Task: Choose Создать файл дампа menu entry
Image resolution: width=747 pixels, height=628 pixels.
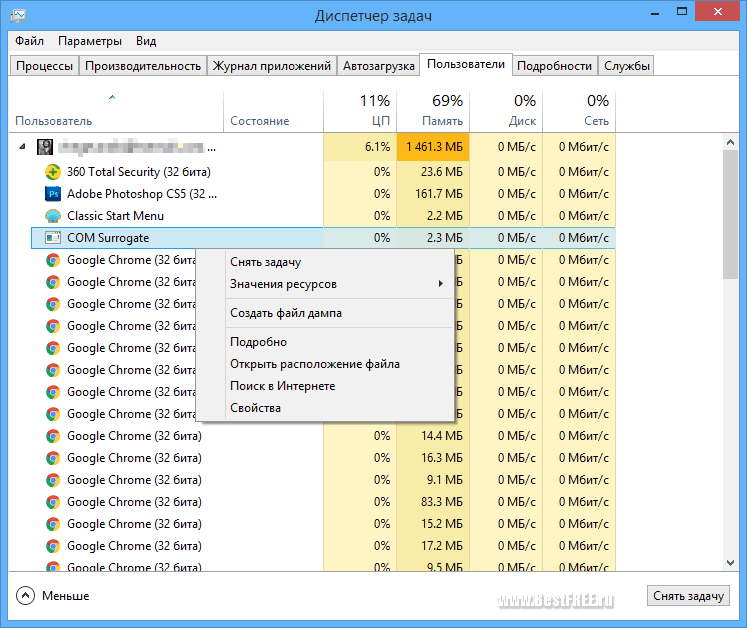Action: 325,313
